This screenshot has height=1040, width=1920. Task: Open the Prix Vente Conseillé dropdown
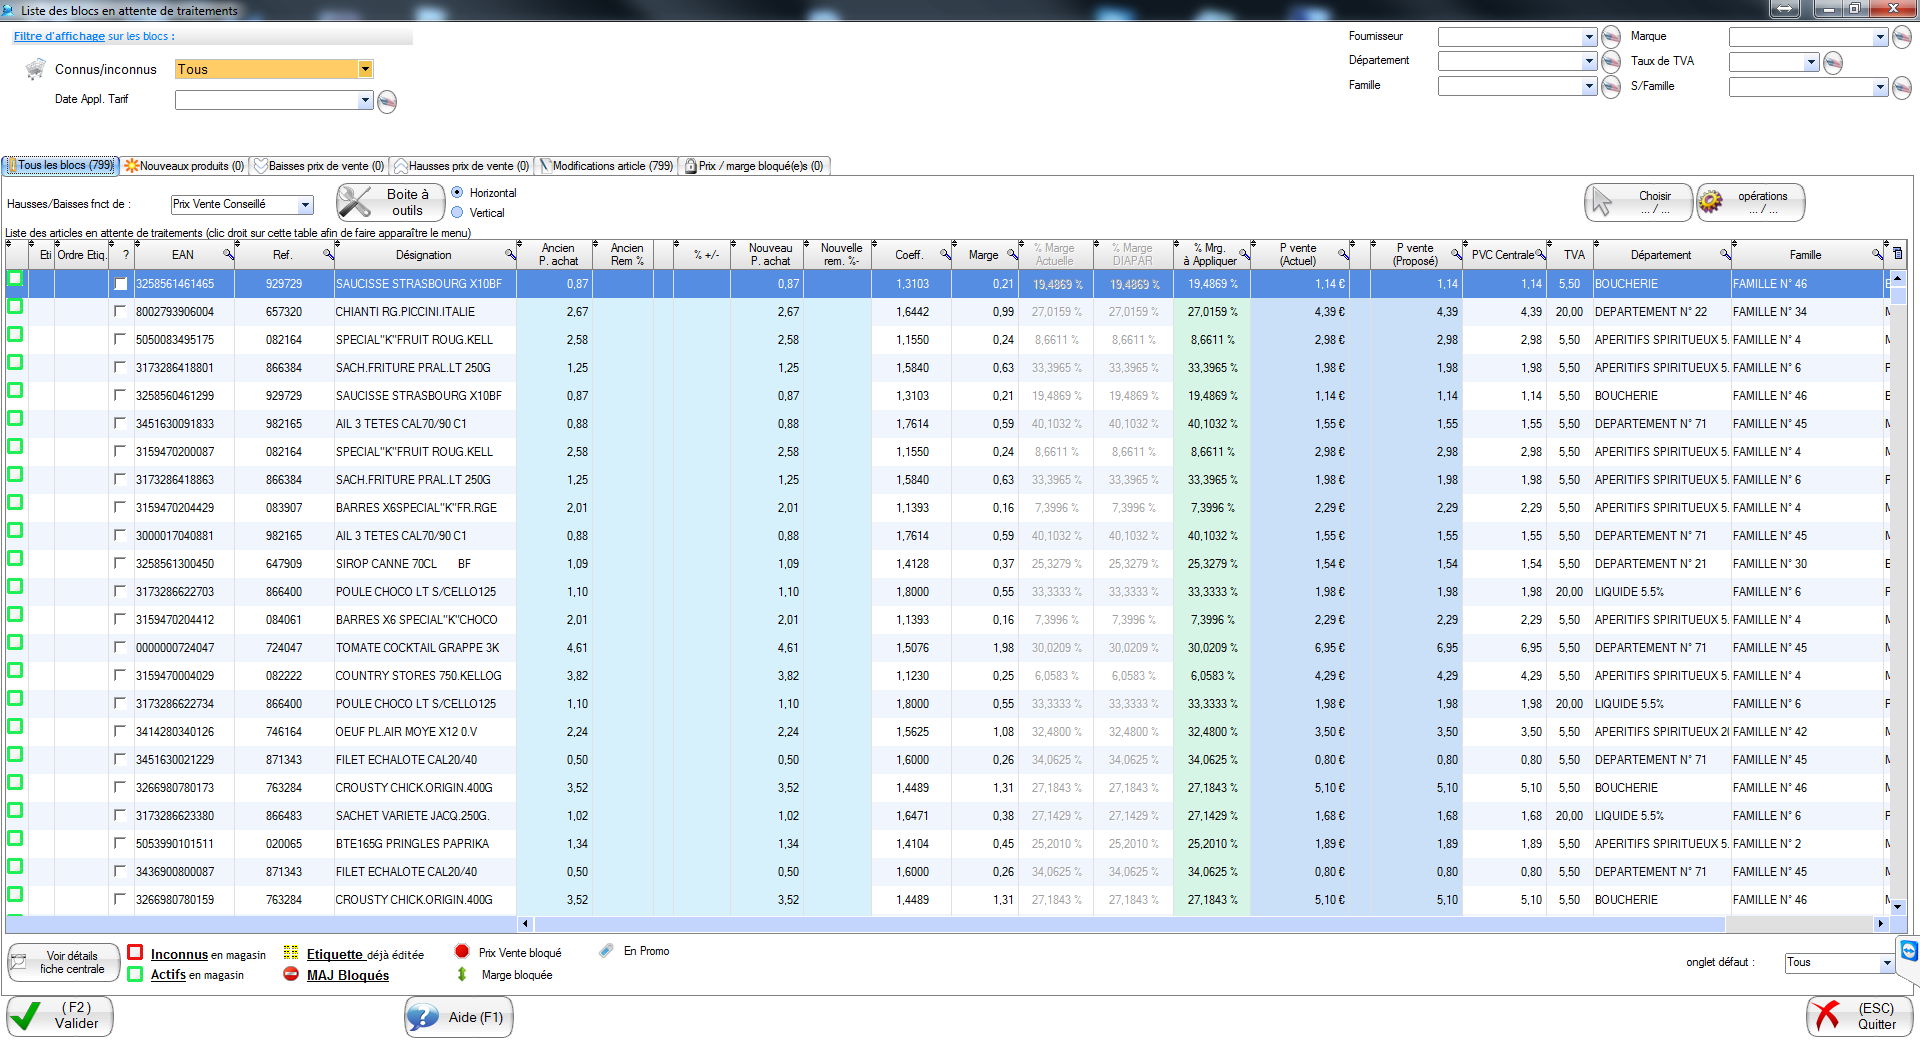(x=305, y=204)
